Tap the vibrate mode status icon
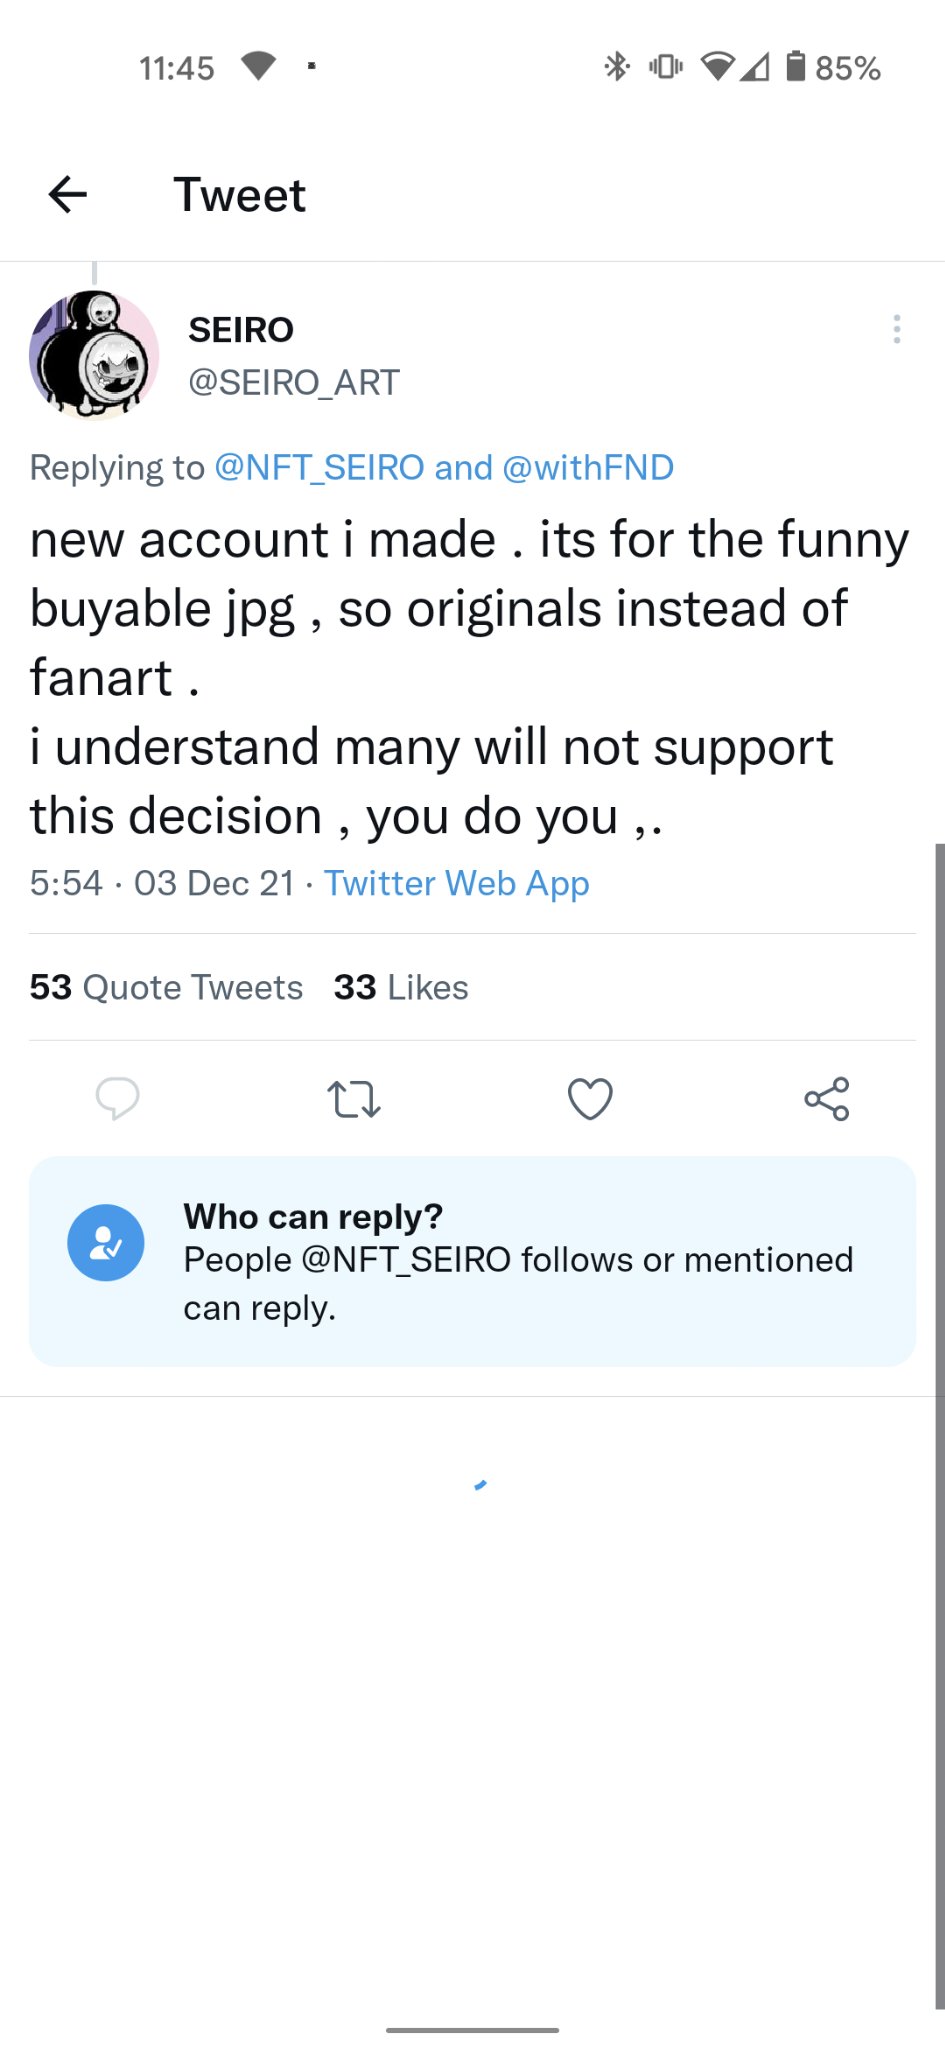This screenshot has width=945, height=2048. click(x=665, y=67)
